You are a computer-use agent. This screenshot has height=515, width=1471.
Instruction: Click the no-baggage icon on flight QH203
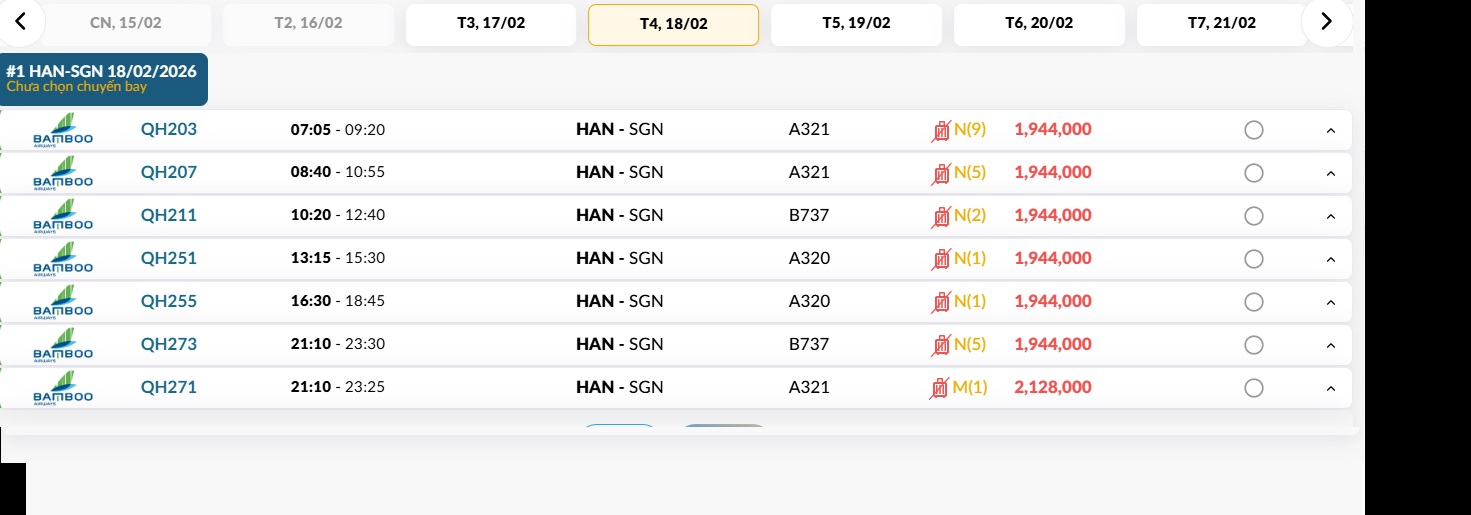[x=940, y=130]
